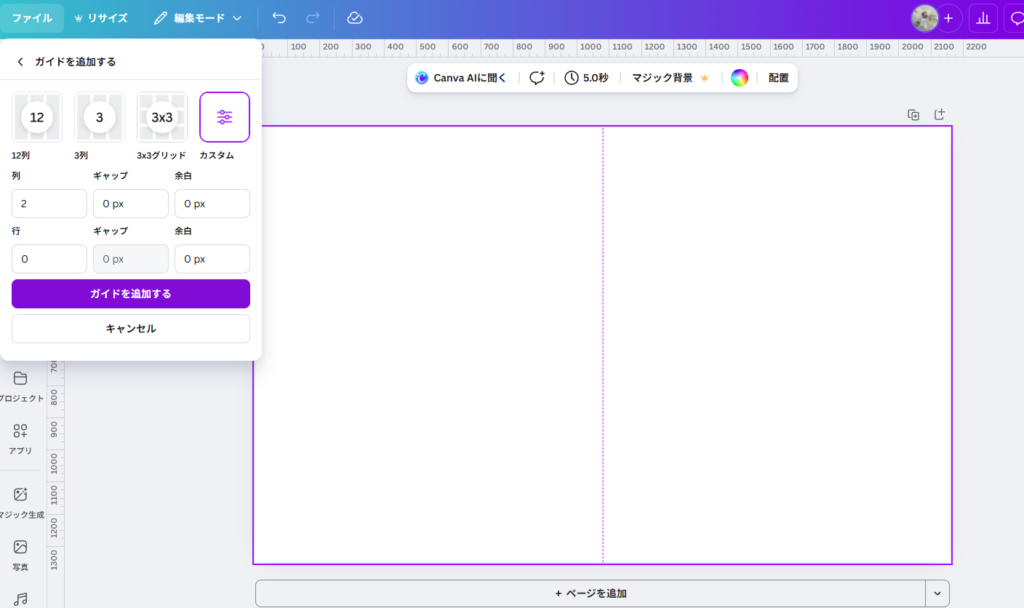This screenshot has height=608, width=1024.
Task: Open the rainbow color wheel swatch
Action: point(739,78)
